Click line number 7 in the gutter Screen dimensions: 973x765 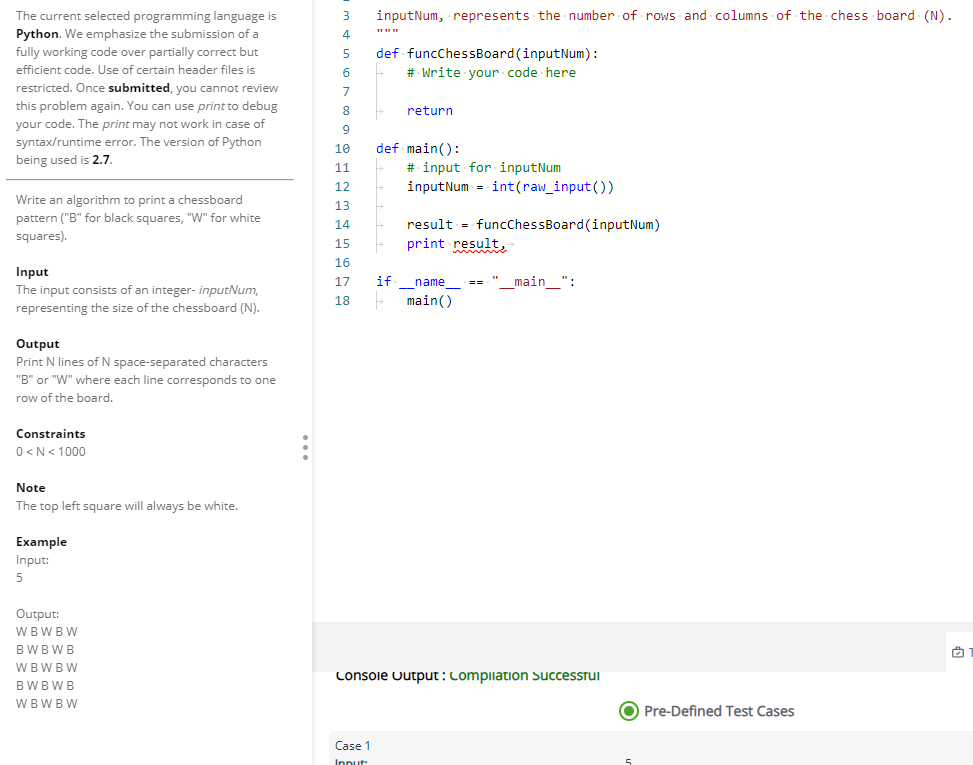coord(346,92)
